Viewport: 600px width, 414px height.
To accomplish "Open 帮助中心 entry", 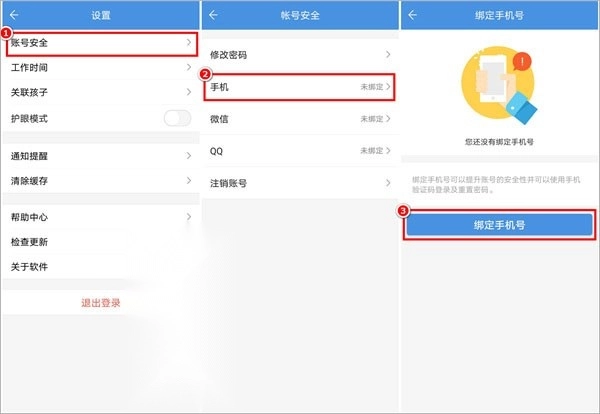I will (100, 217).
